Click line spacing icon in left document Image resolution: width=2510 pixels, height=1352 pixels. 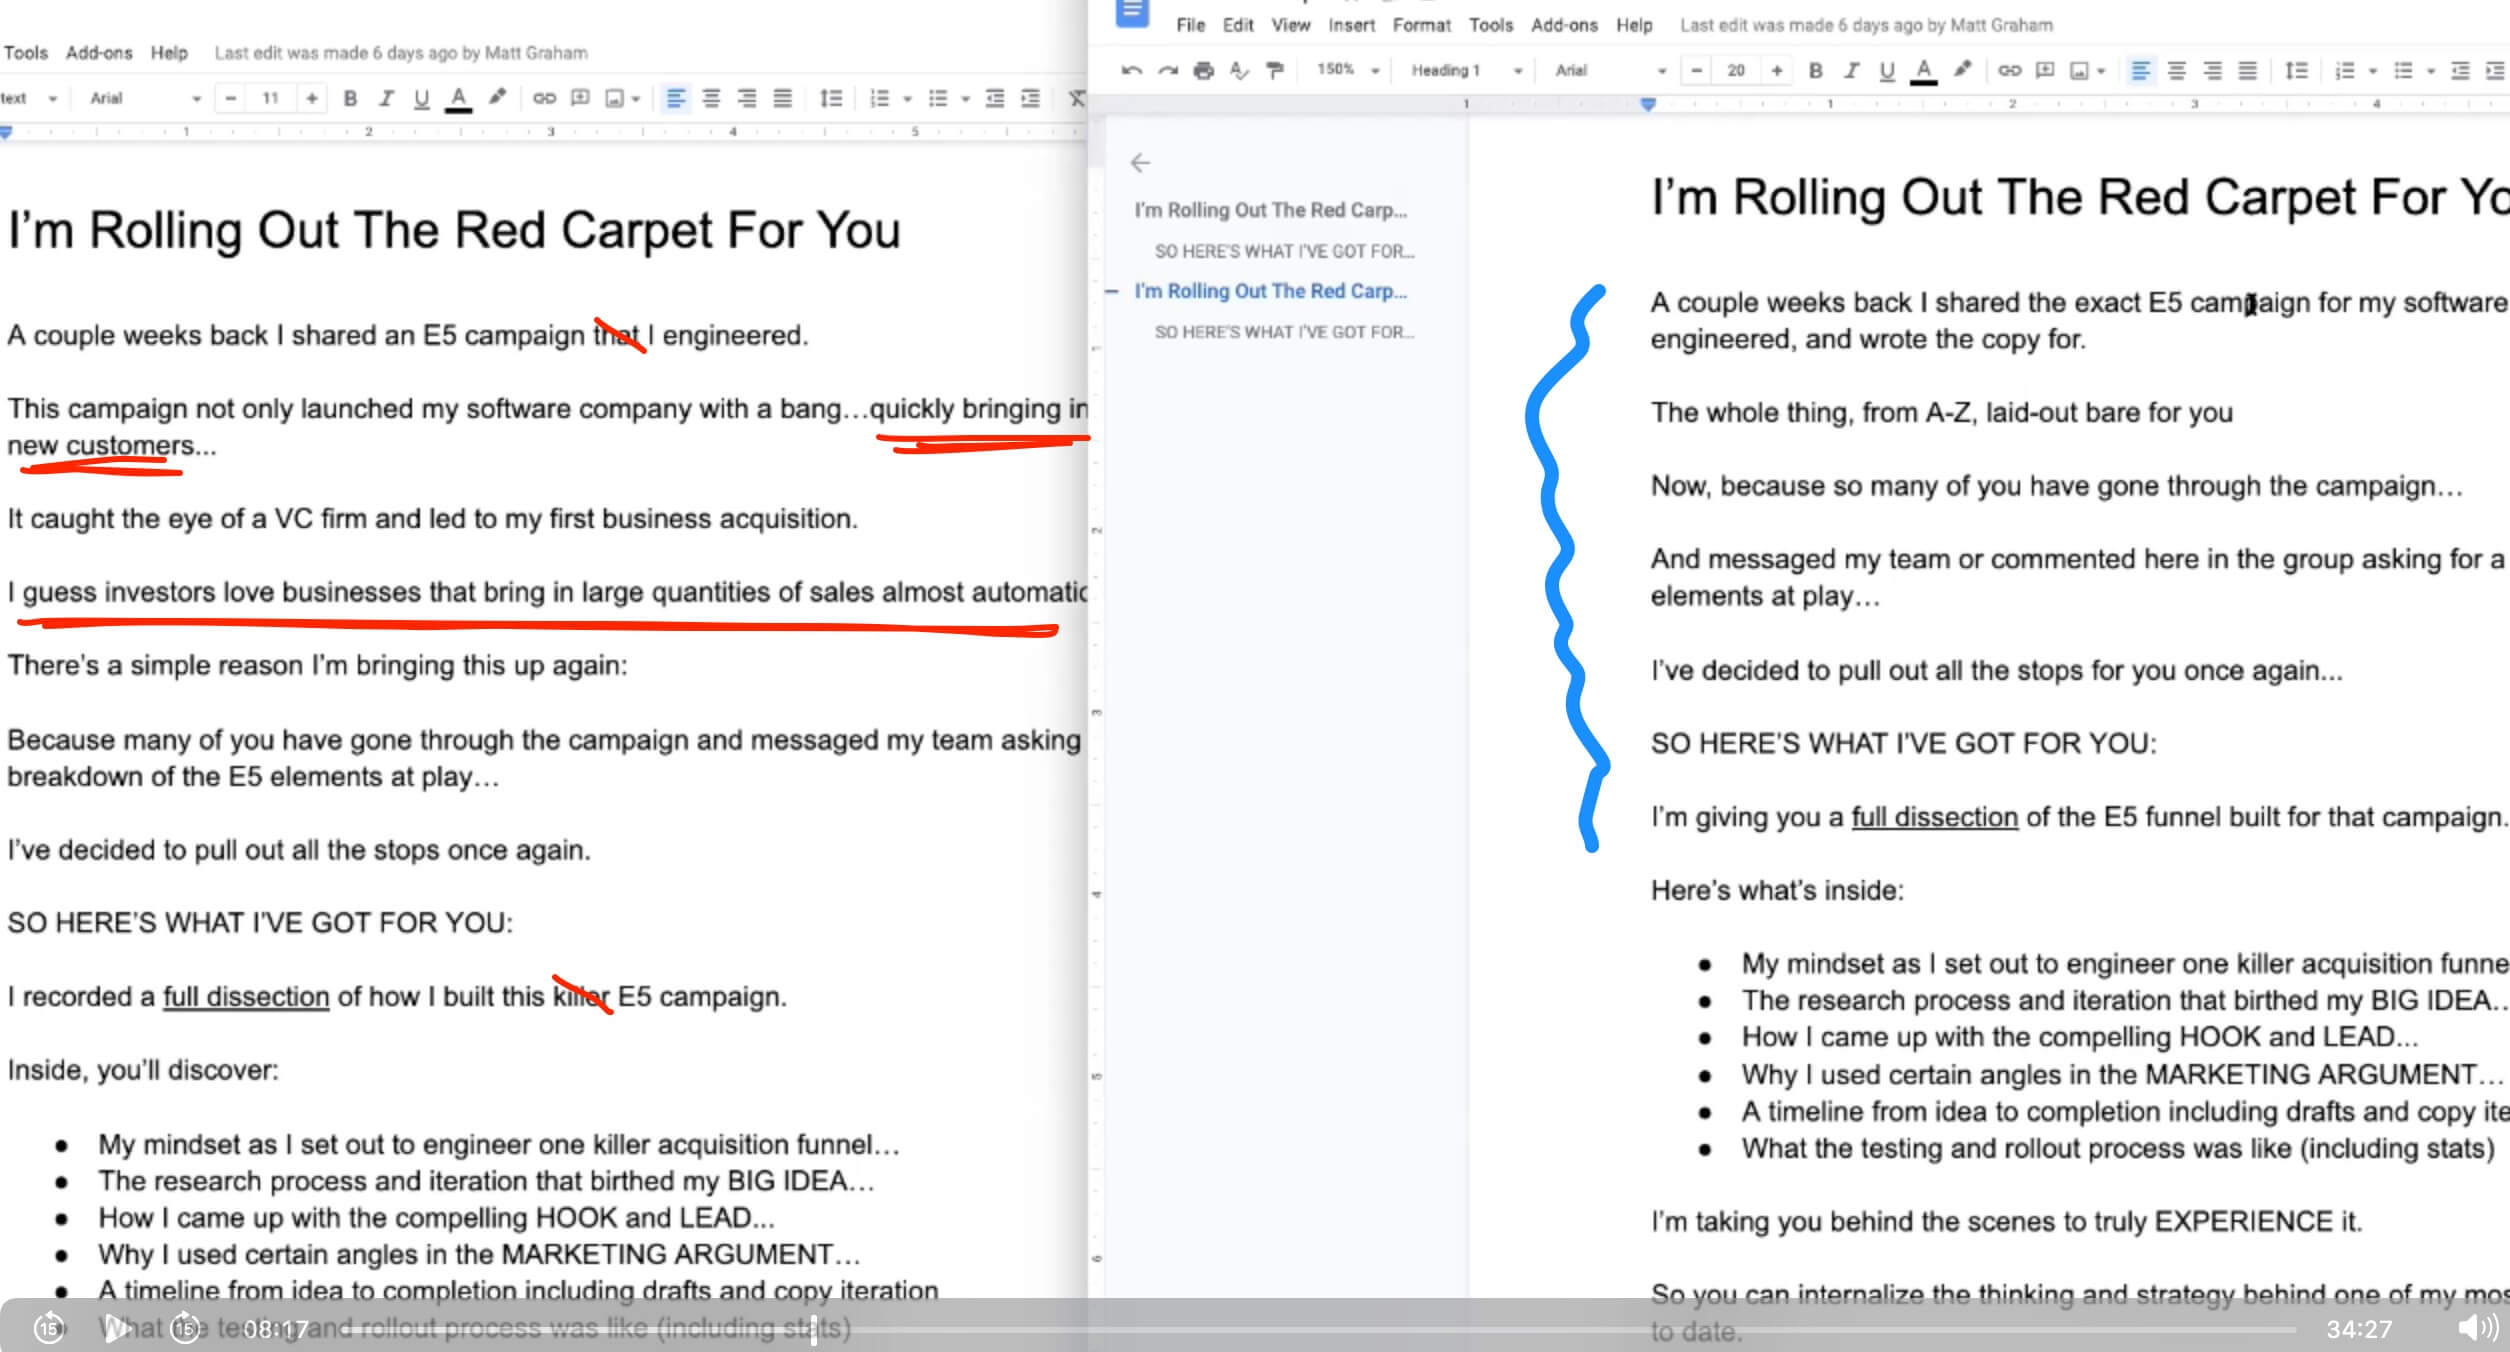831,98
